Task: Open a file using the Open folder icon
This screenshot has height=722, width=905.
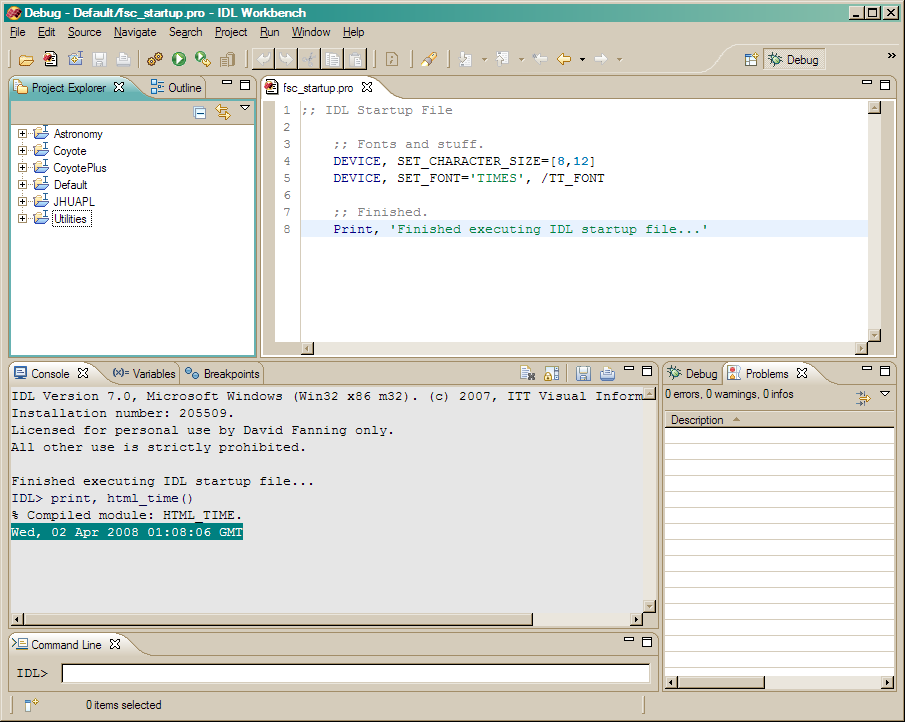Action: (x=27, y=58)
